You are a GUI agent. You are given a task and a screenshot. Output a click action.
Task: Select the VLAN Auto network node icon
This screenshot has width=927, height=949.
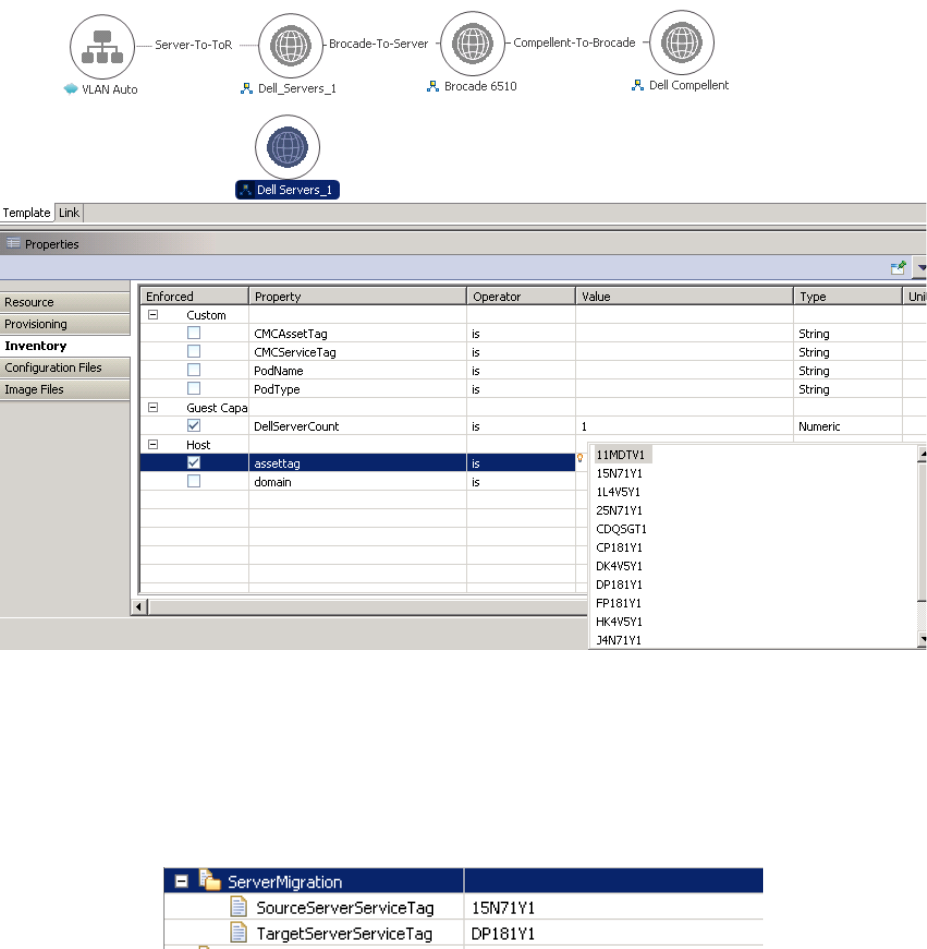tap(102, 45)
